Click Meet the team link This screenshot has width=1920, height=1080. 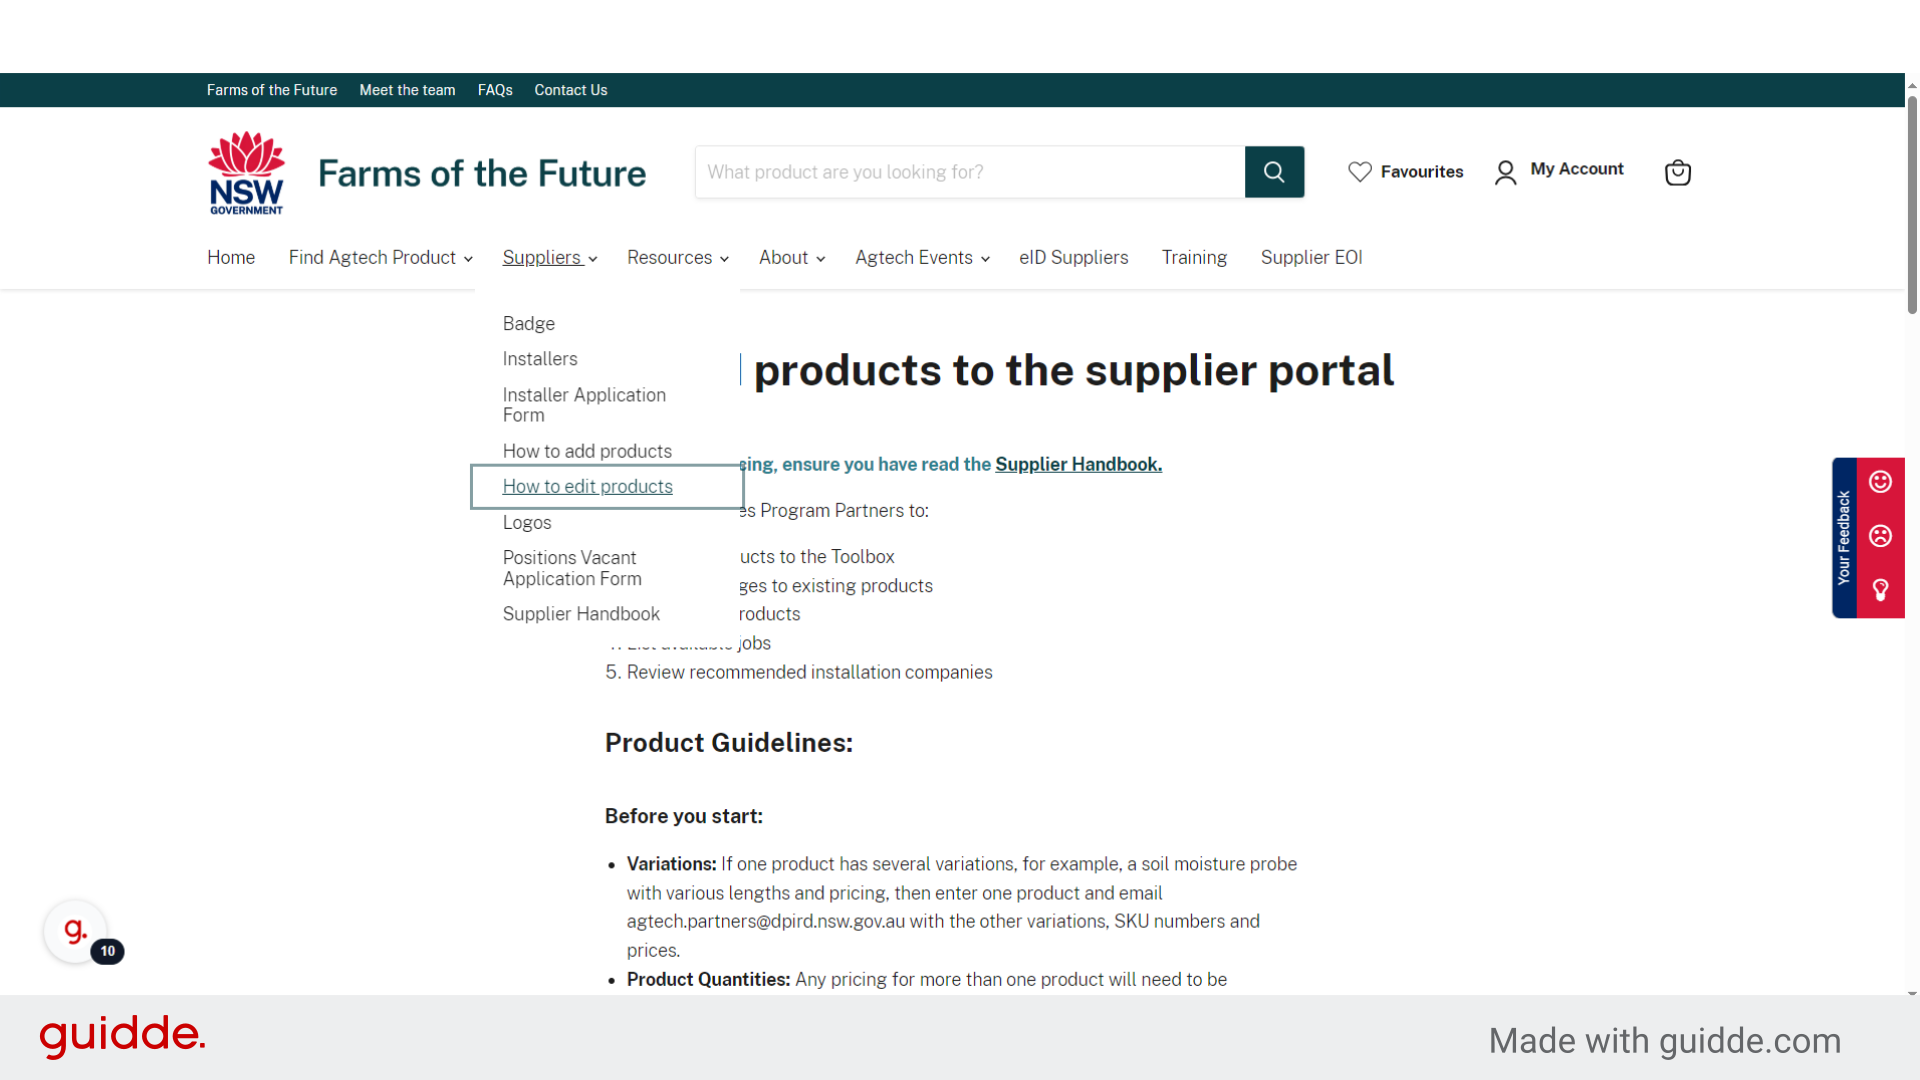(407, 90)
